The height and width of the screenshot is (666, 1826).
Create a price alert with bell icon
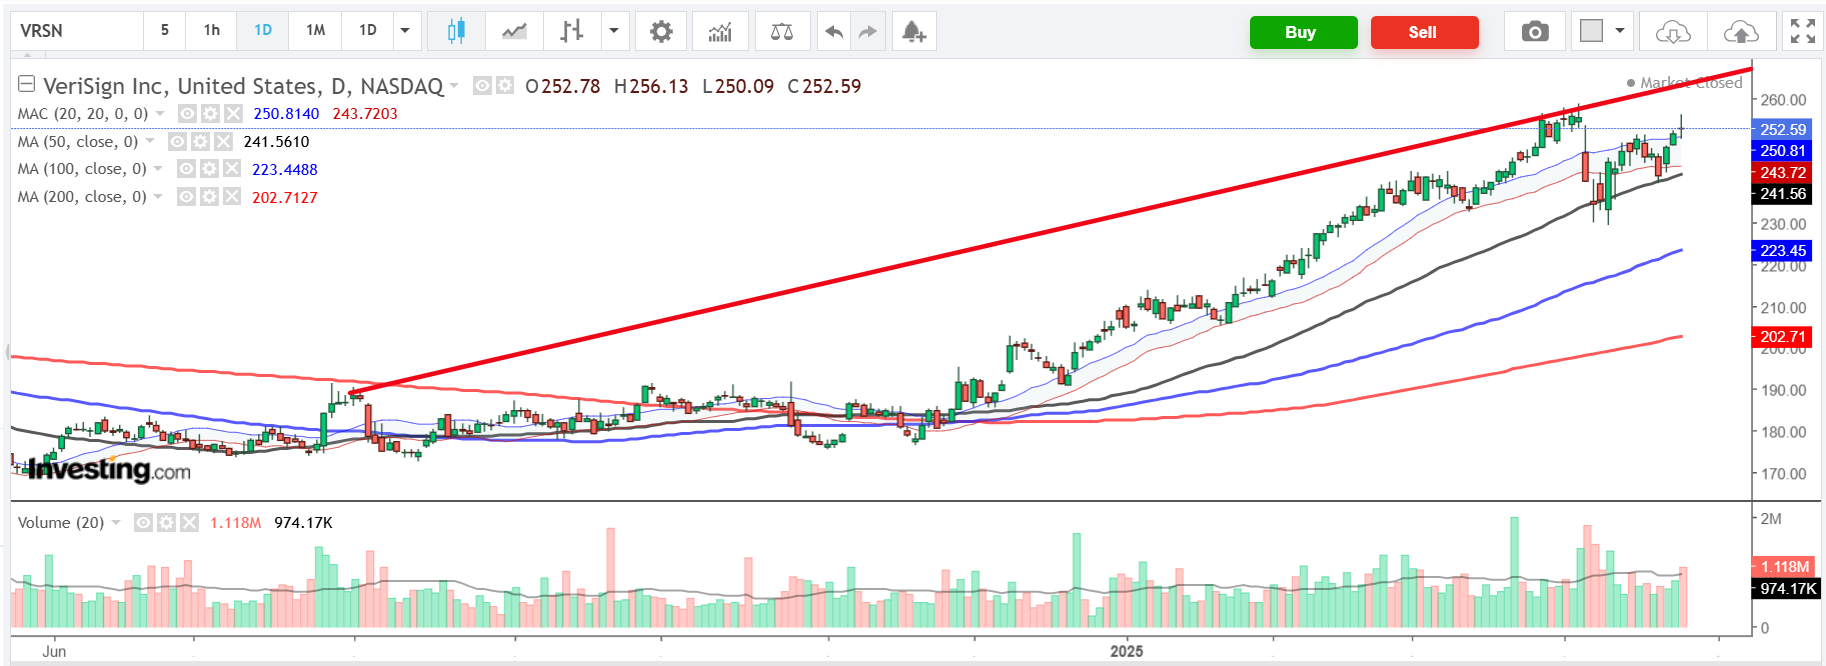click(914, 31)
